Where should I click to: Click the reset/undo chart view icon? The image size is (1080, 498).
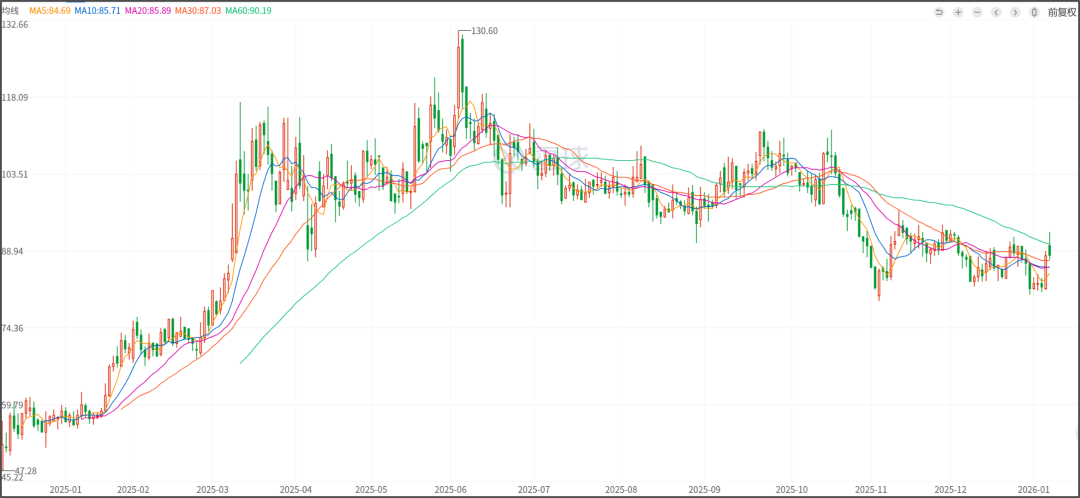pyautogui.click(x=939, y=12)
